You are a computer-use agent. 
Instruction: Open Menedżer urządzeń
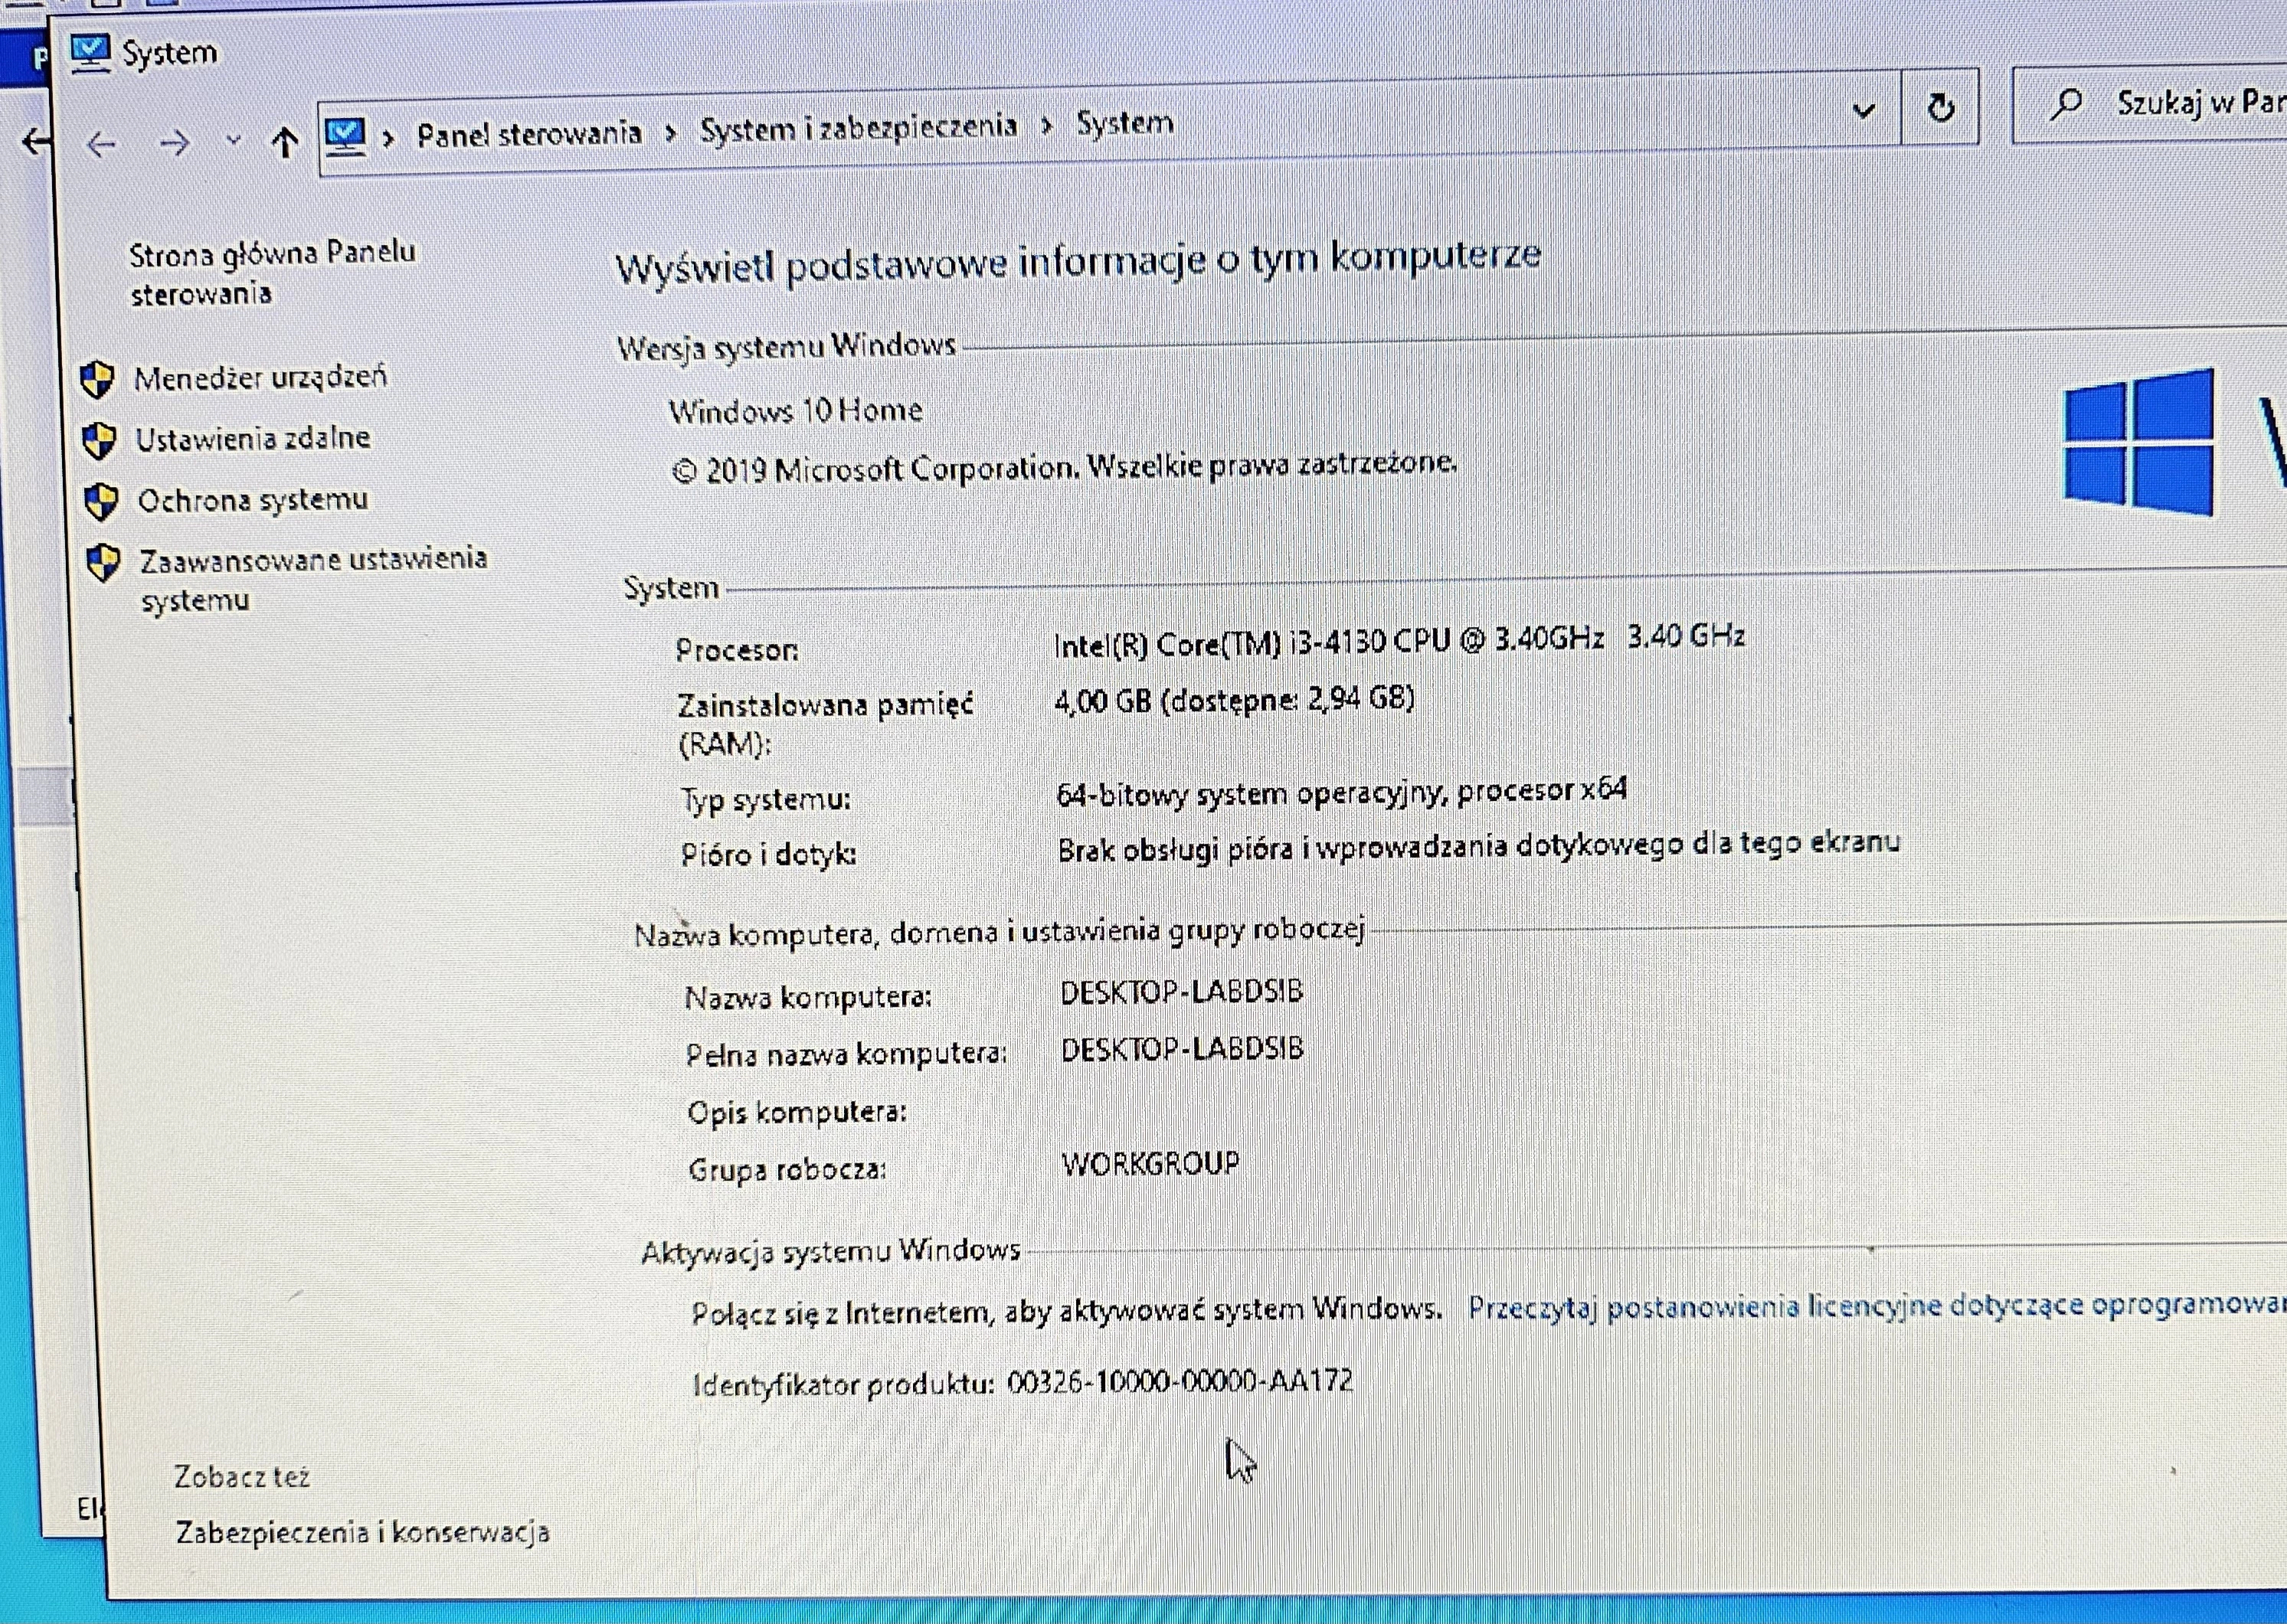[260, 377]
